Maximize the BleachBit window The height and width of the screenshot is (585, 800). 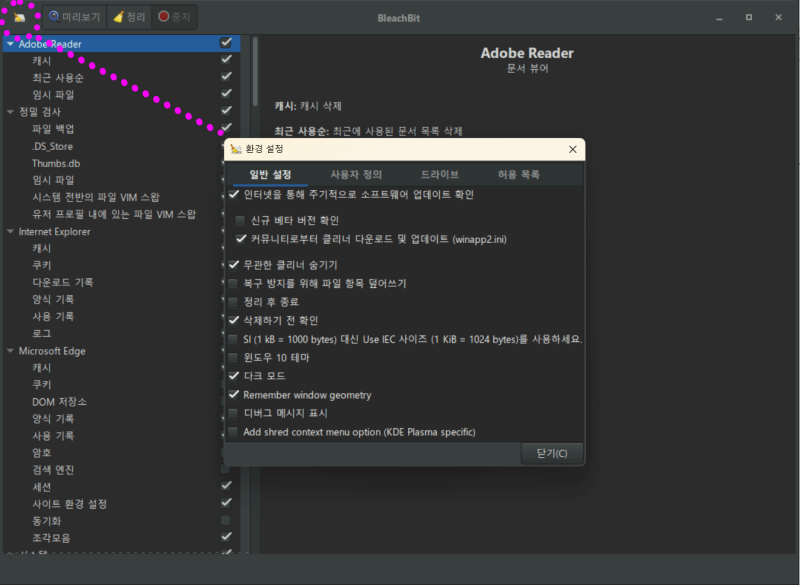point(749,17)
